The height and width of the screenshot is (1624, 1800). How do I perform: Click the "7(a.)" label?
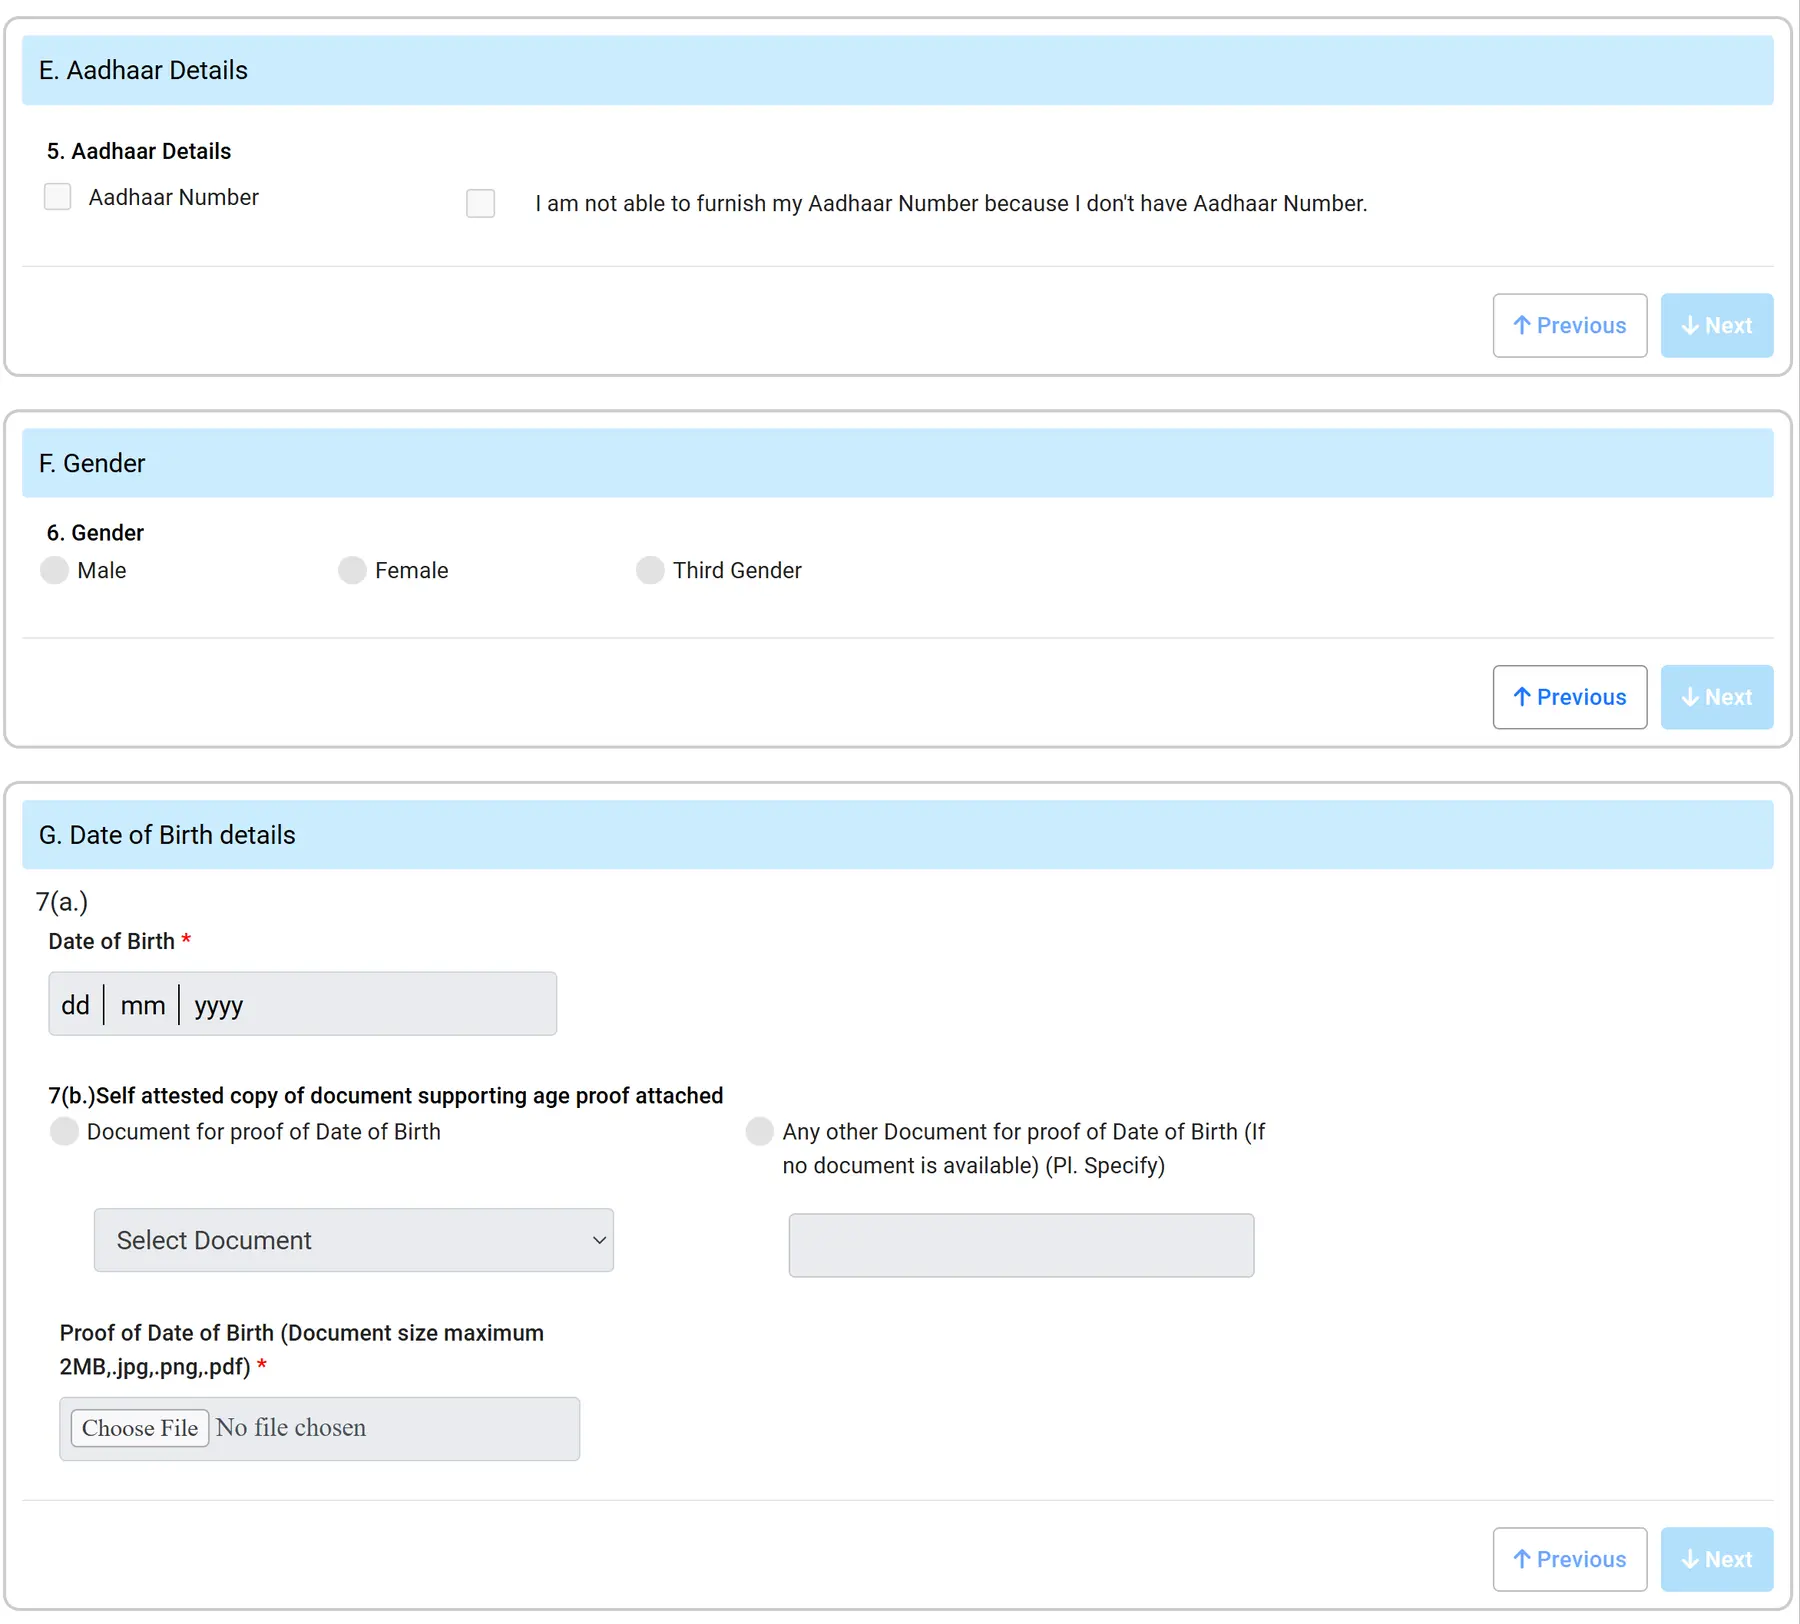pos(62,902)
